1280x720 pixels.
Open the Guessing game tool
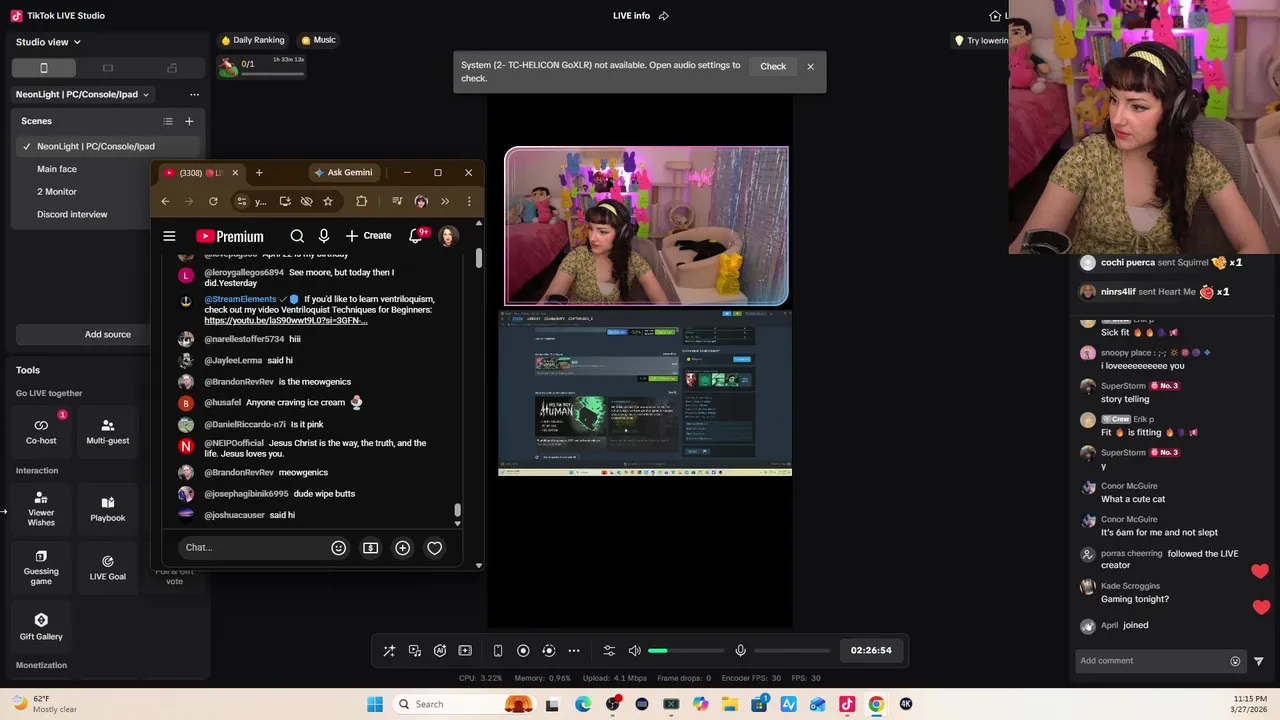[x=41, y=567]
